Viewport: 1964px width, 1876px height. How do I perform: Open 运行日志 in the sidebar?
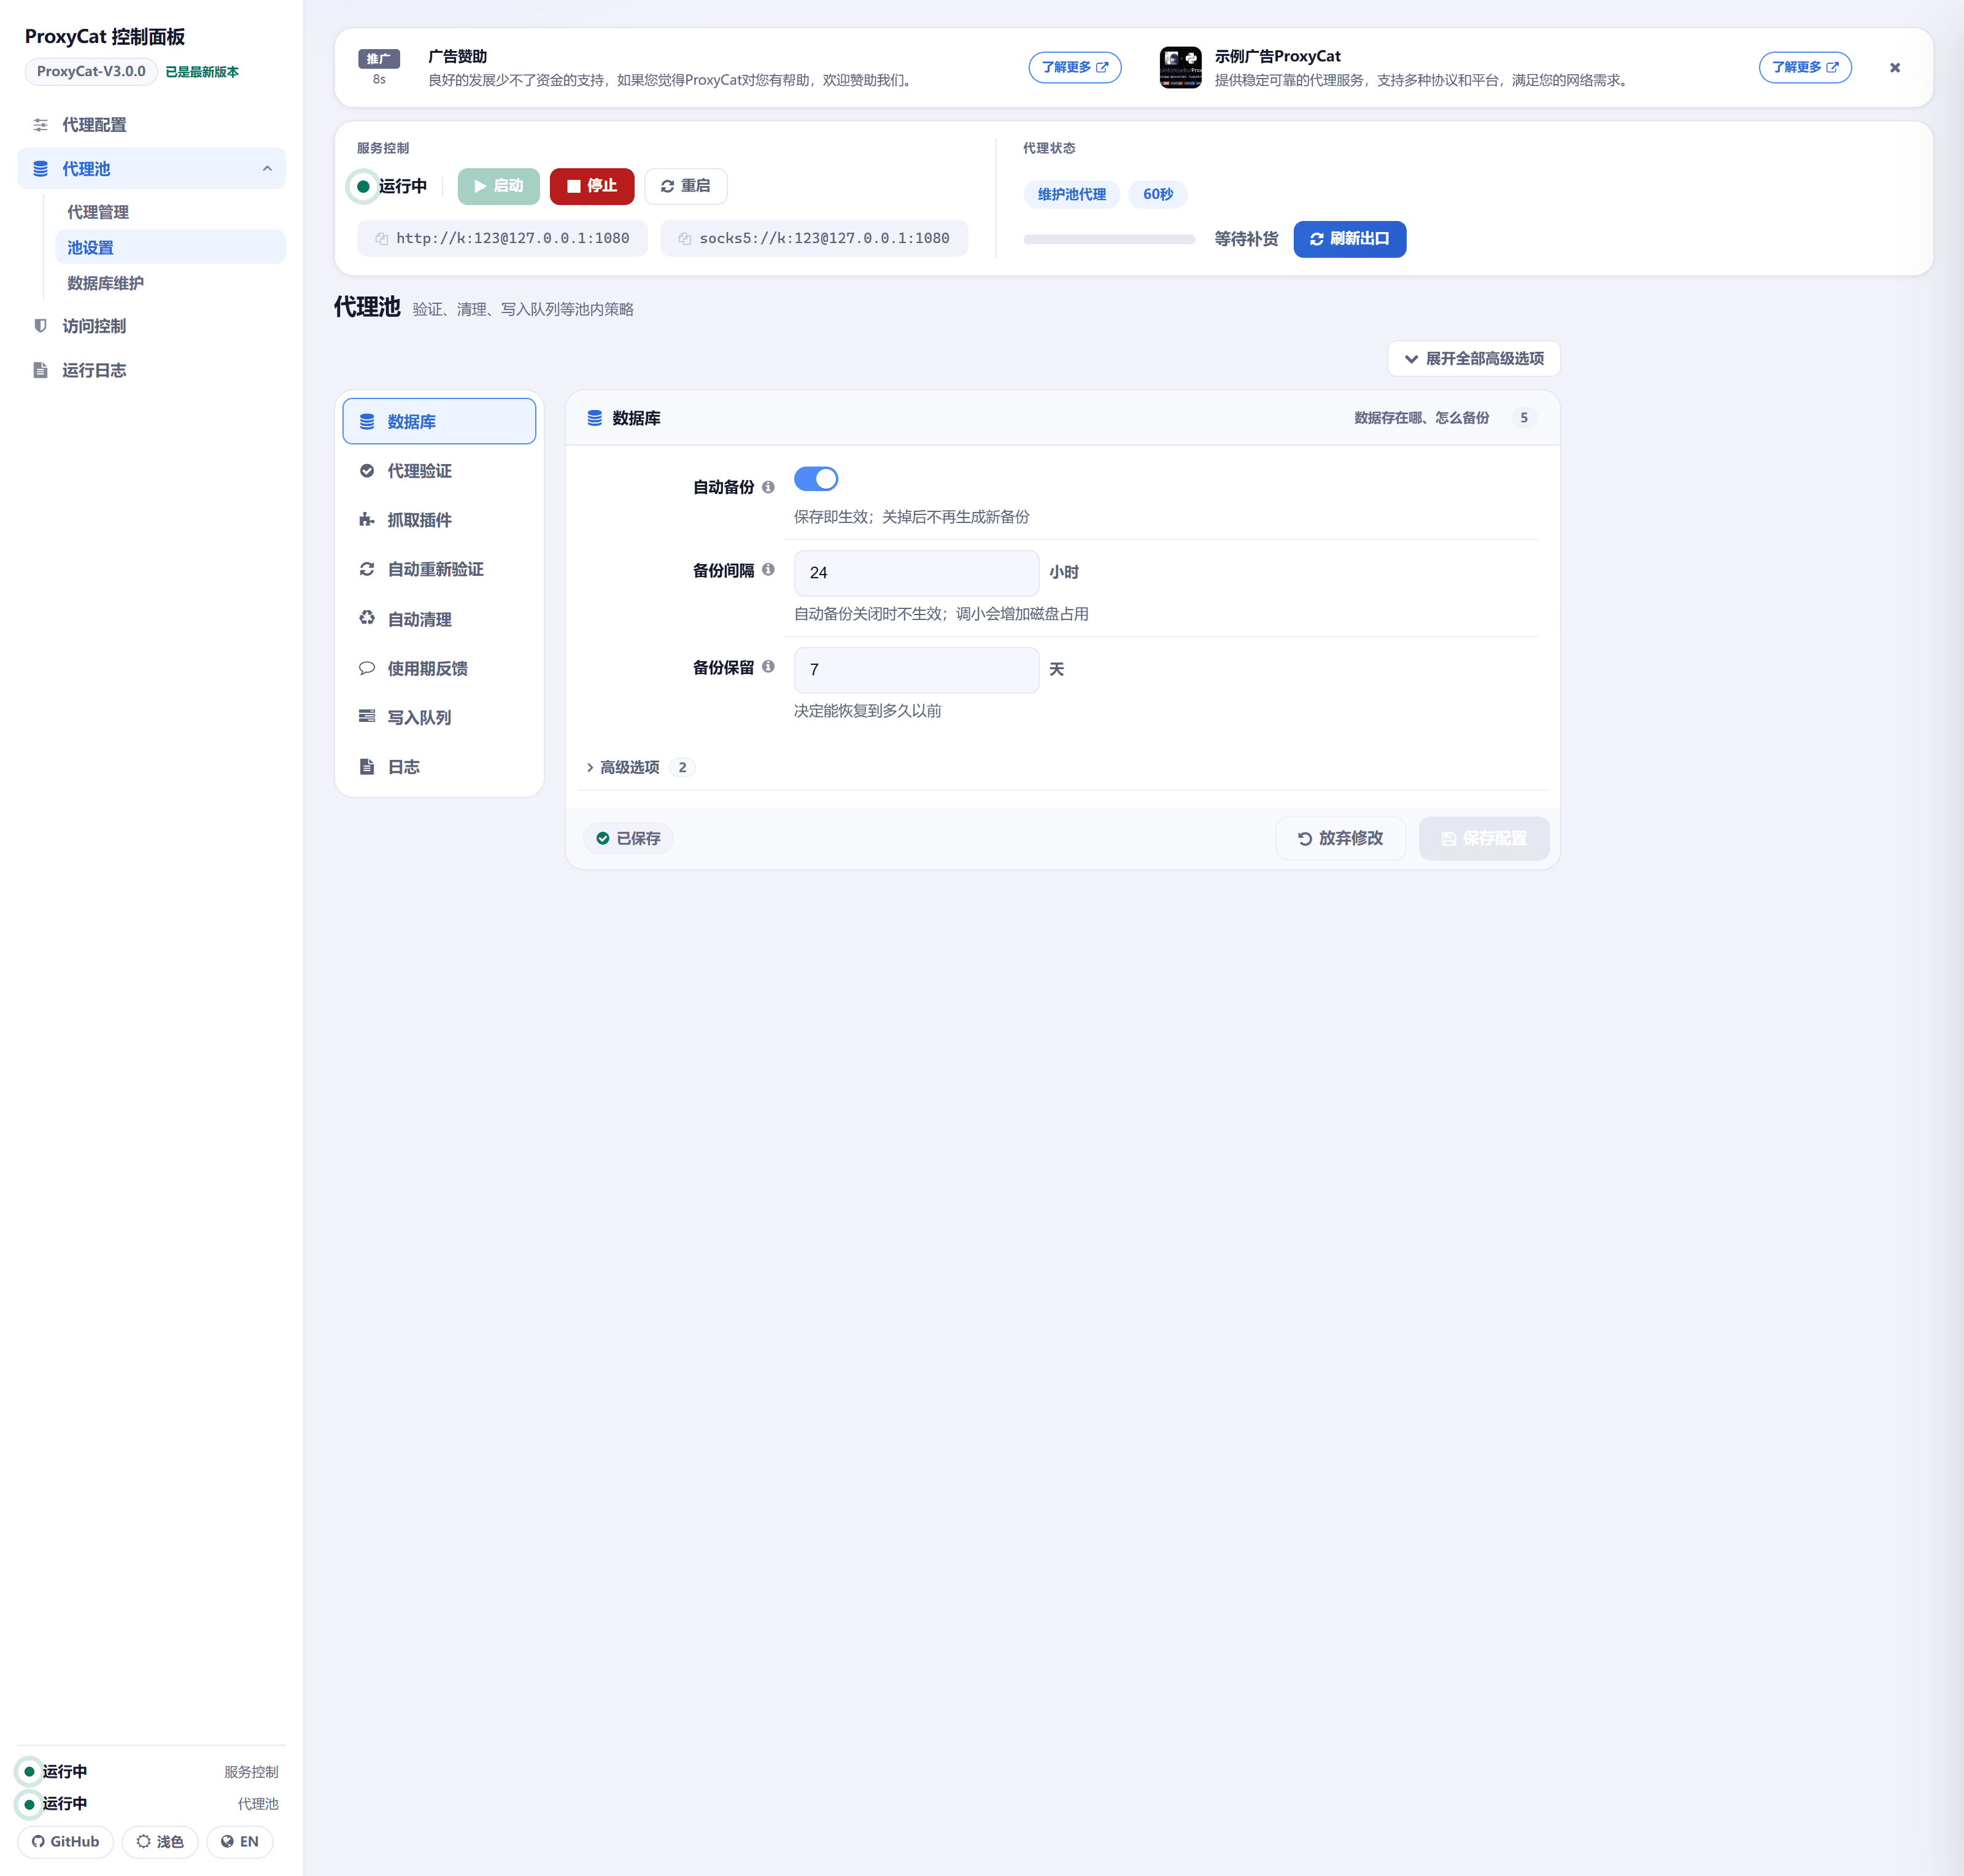tap(151, 370)
